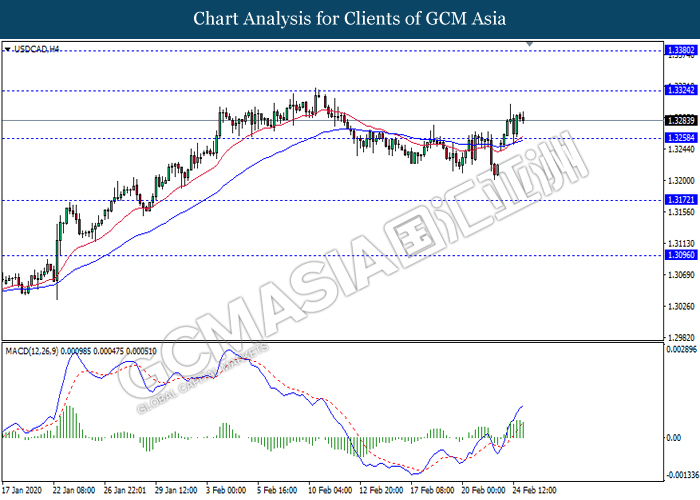Screen dimensions: 700x500
Task: Select the 1.32584 support level label
Action: (x=681, y=138)
